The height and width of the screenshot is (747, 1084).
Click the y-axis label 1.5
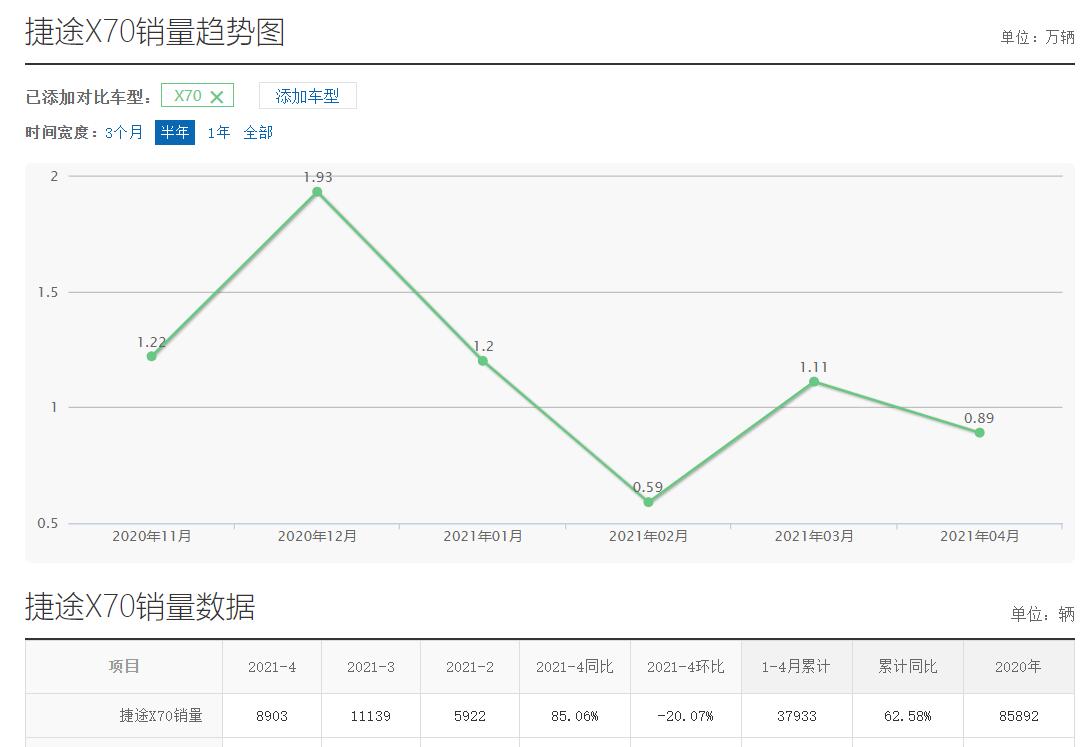pyautogui.click(x=48, y=292)
